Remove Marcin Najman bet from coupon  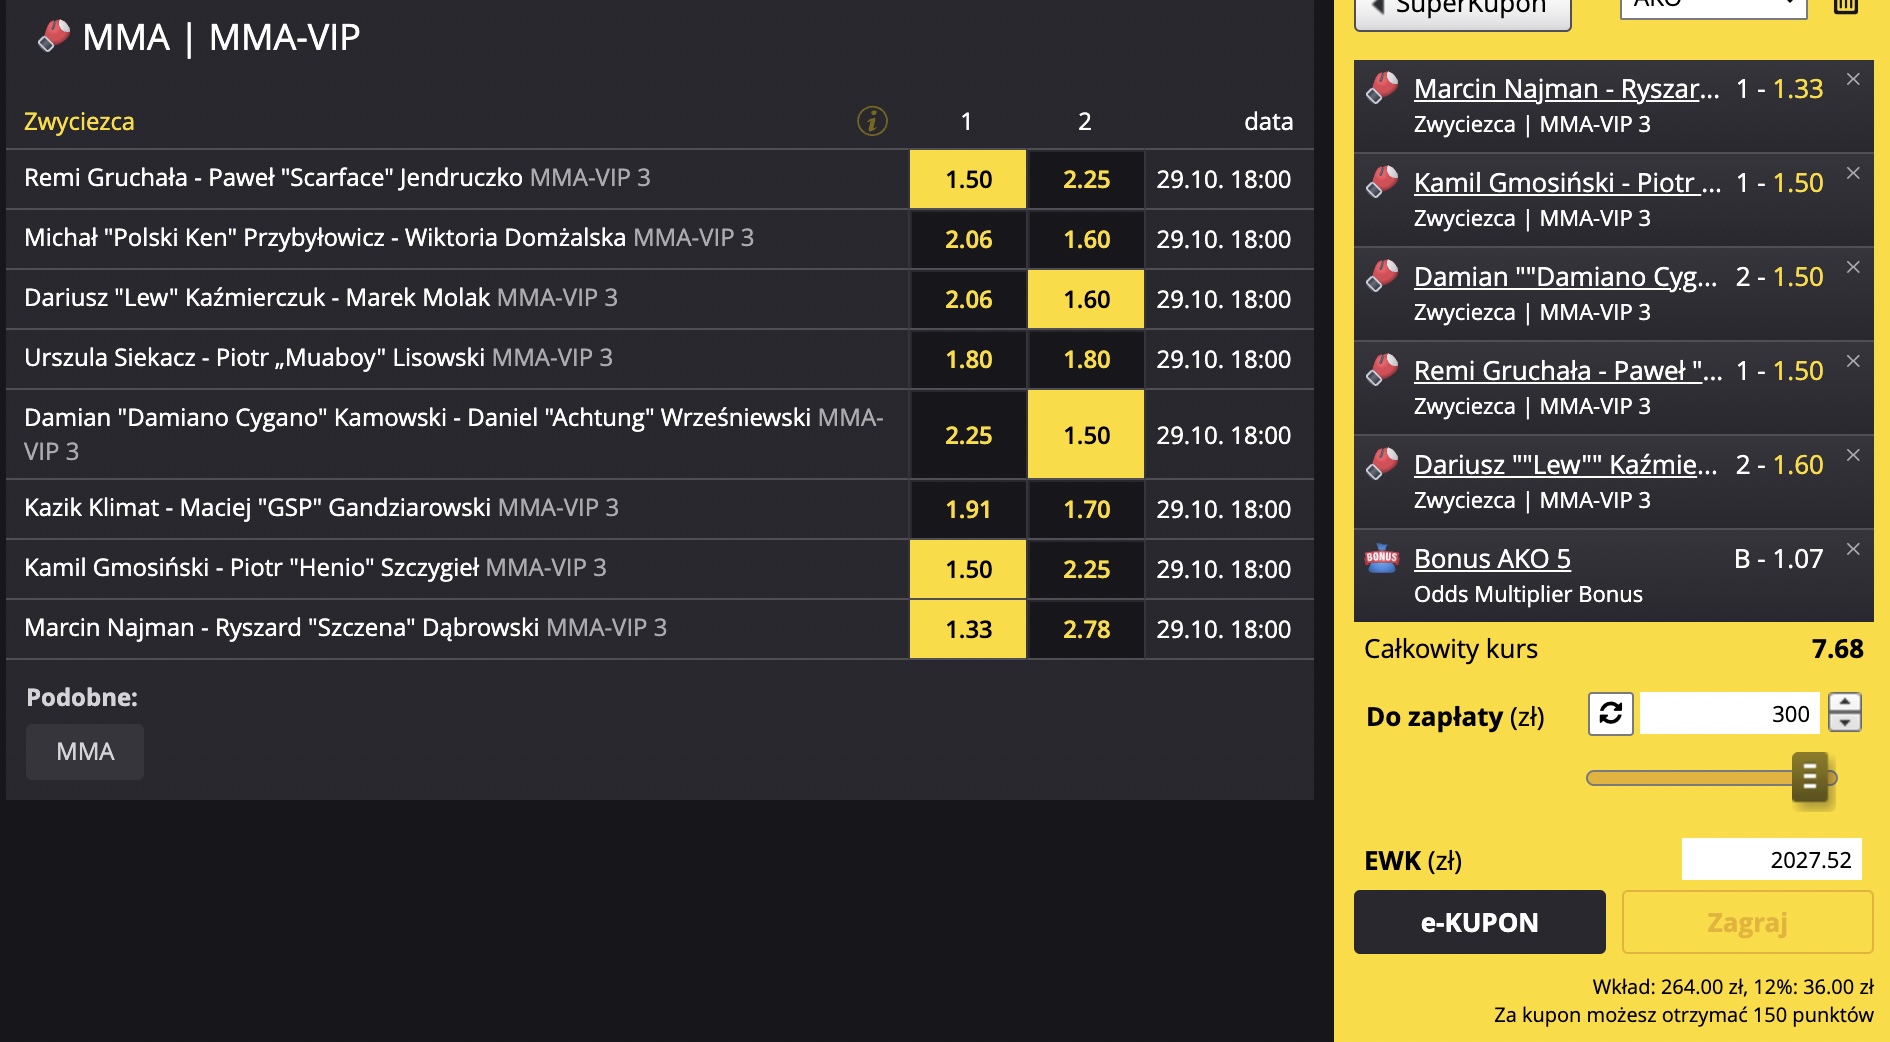pyautogui.click(x=1853, y=79)
